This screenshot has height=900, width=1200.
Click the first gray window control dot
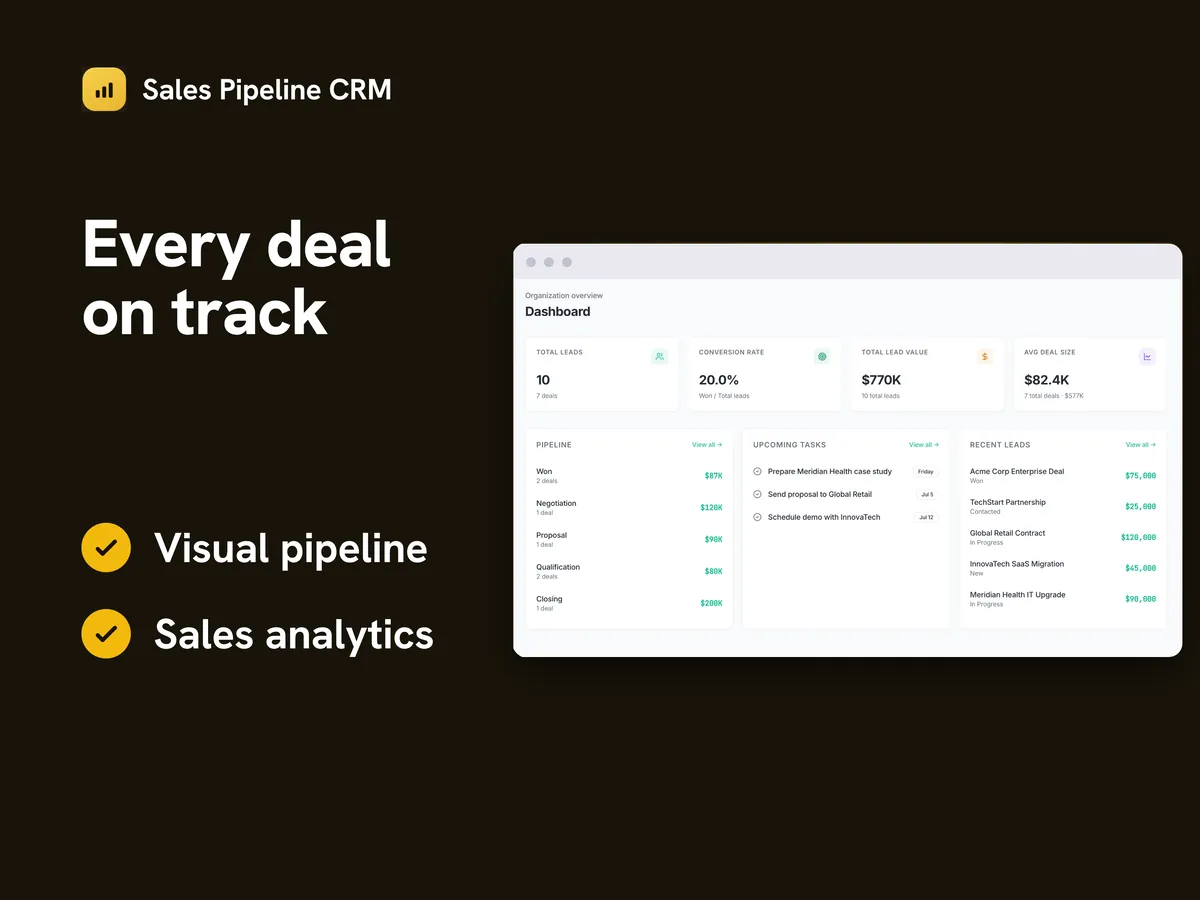(x=531, y=262)
